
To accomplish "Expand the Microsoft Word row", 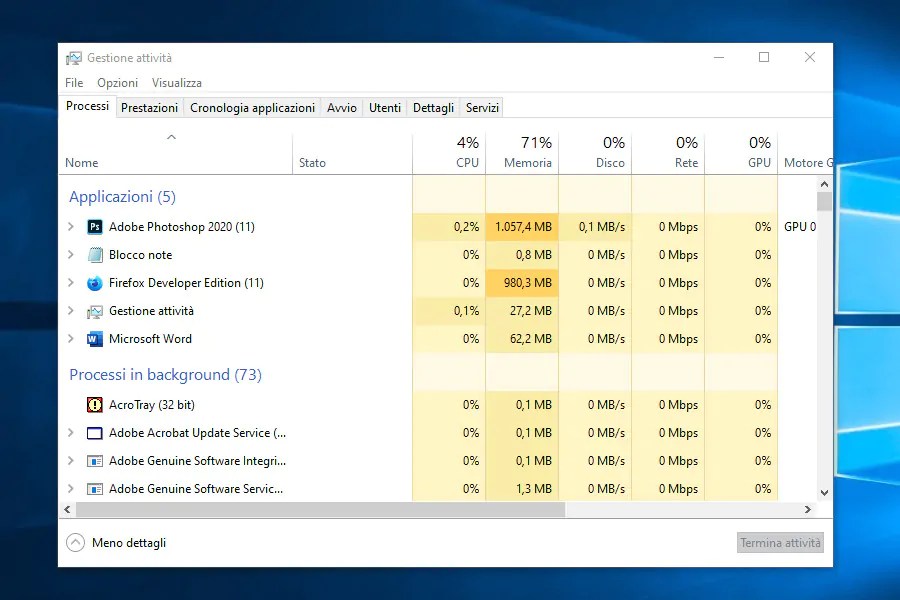I will tap(71, 339).
